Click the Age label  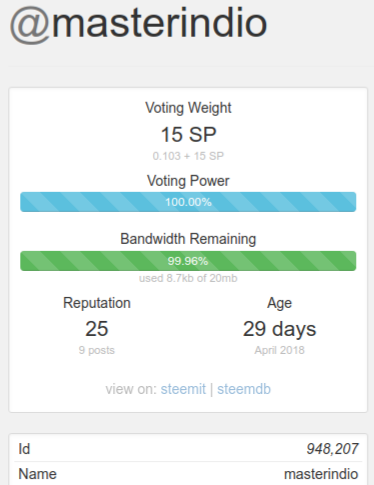coord(279,303)
